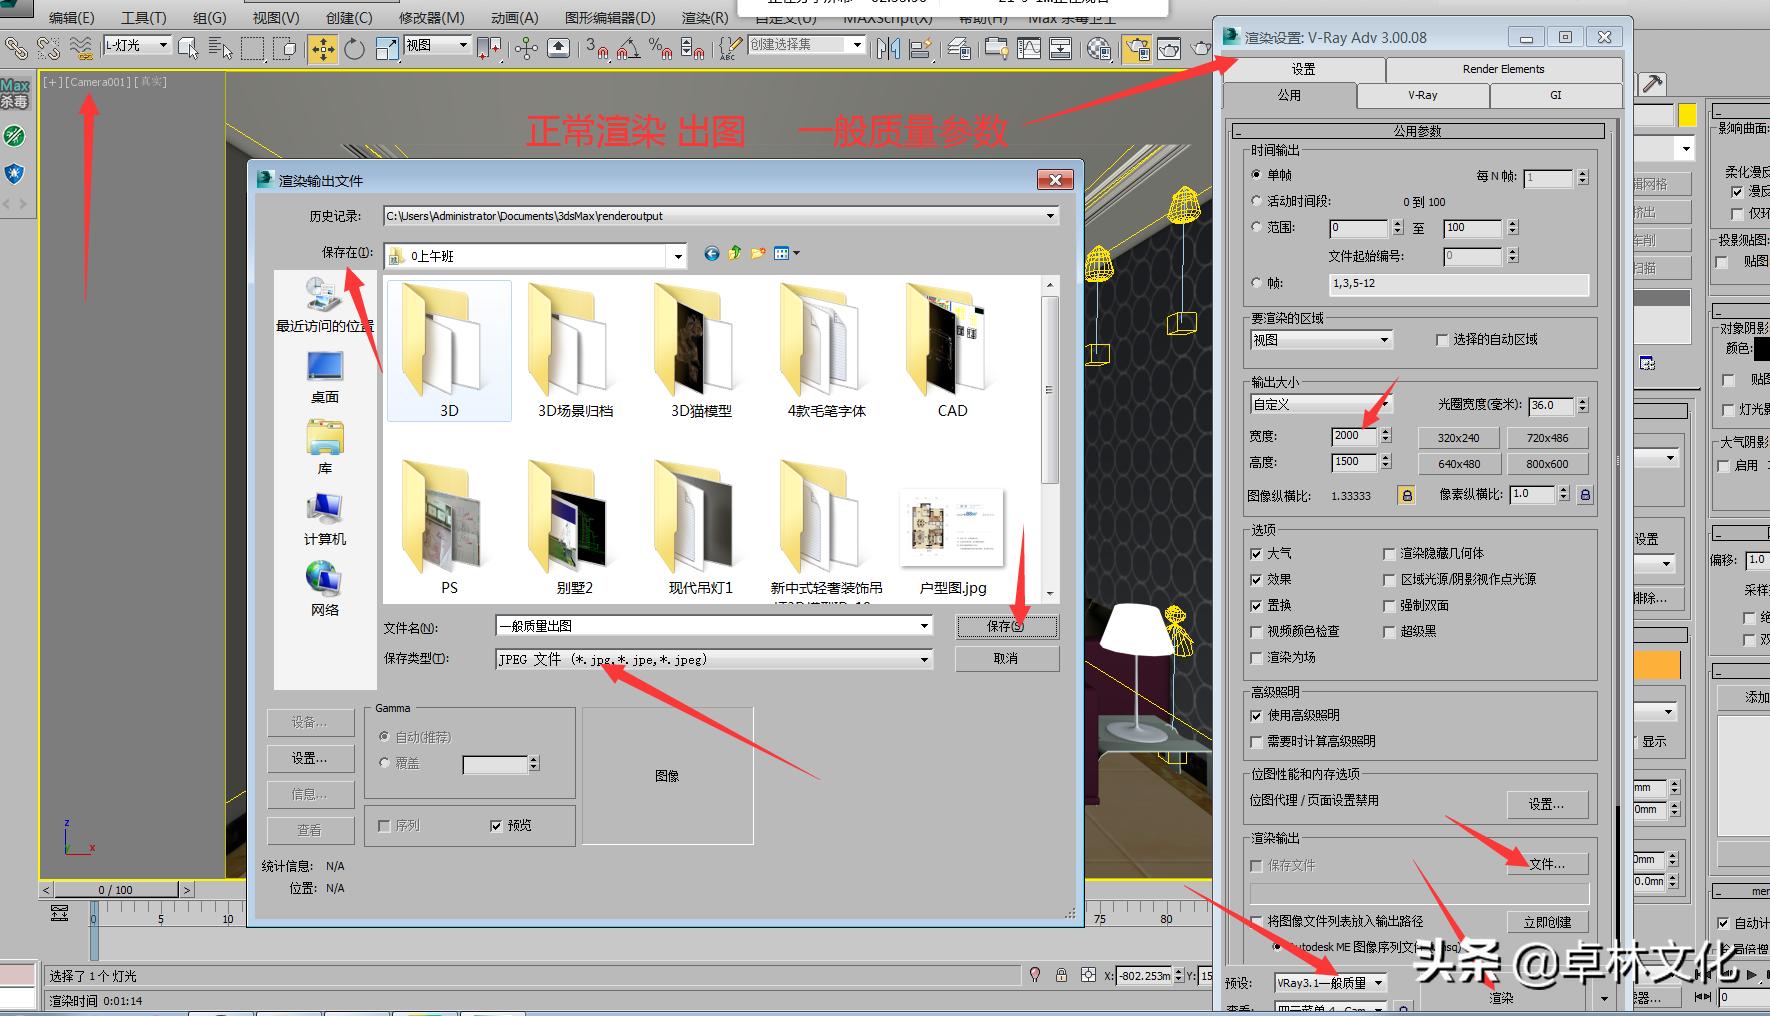Select the Single frame radio button
The image size is (1770, 1016).
(x=1257, y=174)
